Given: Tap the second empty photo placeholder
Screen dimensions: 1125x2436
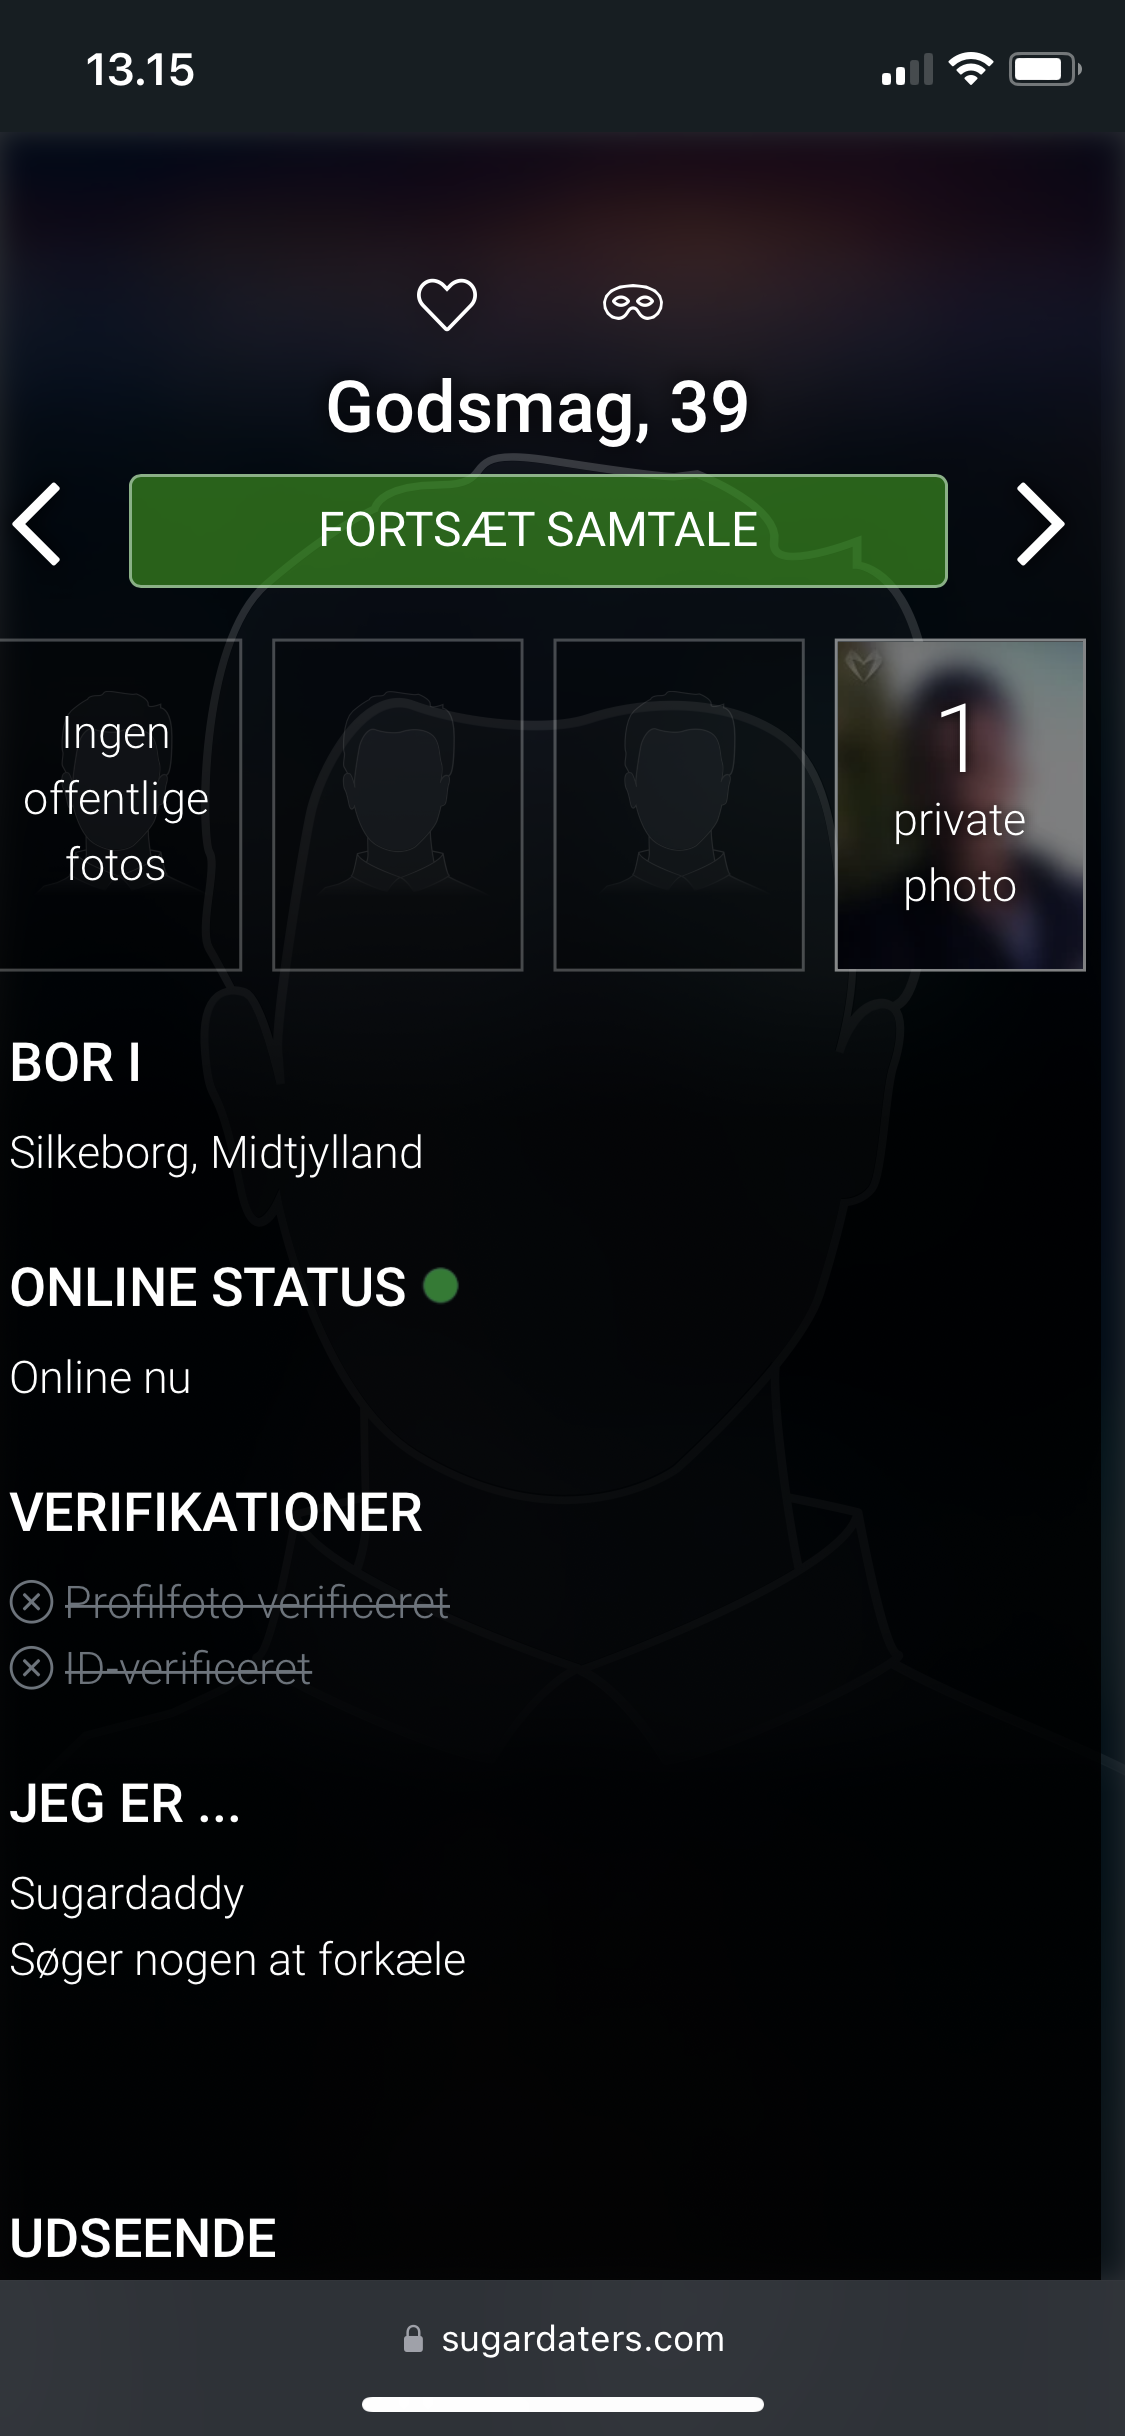Looking at the screenshot, I should pos(398,805).
